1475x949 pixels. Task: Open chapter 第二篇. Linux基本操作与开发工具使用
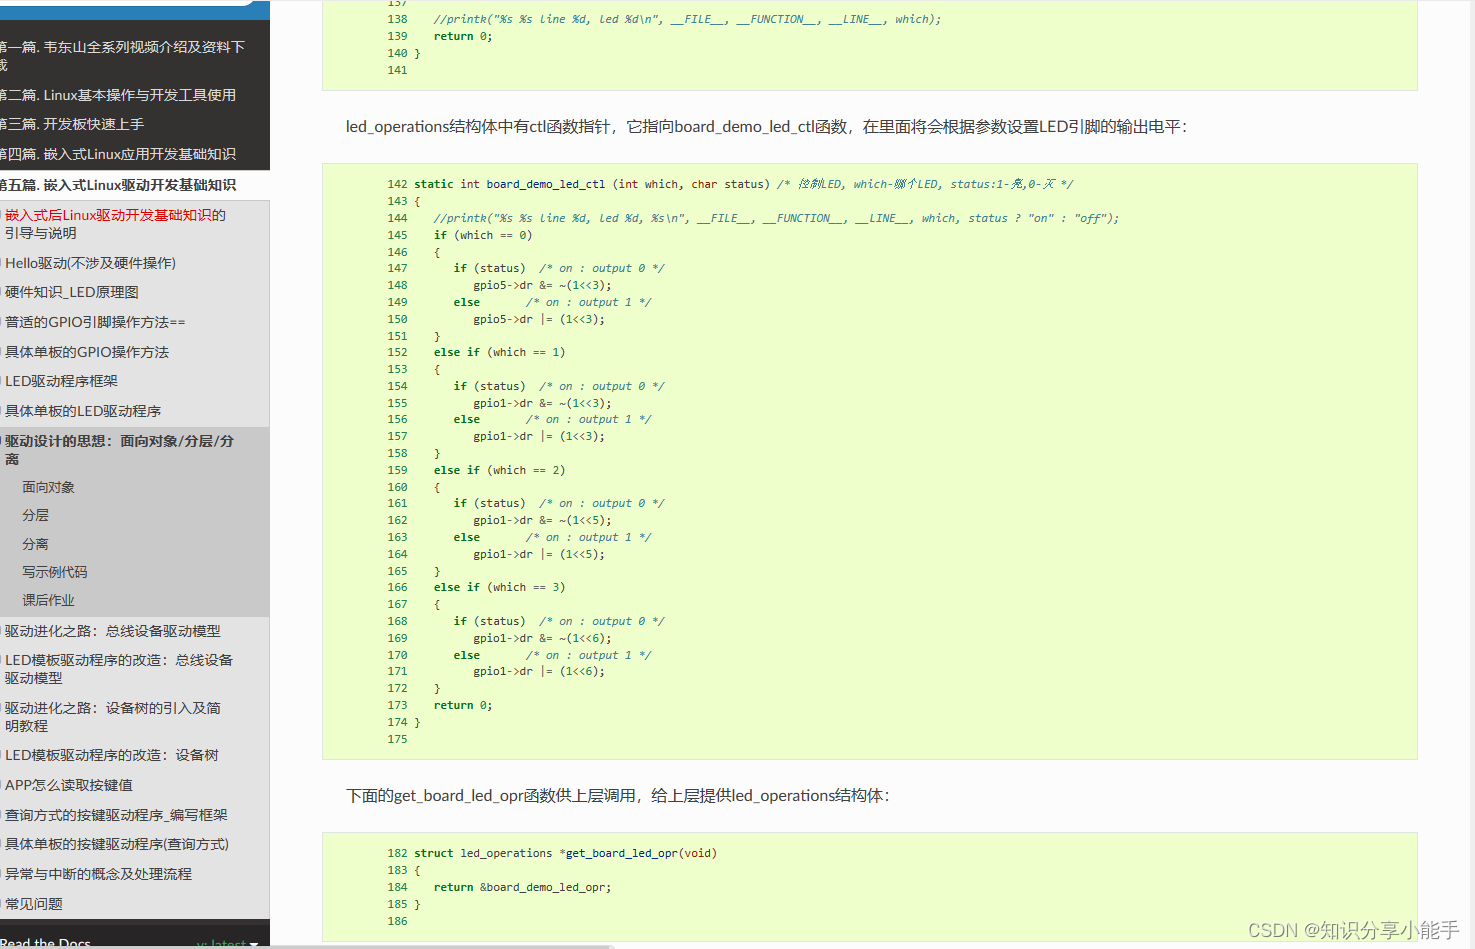[x=118, y=95]
